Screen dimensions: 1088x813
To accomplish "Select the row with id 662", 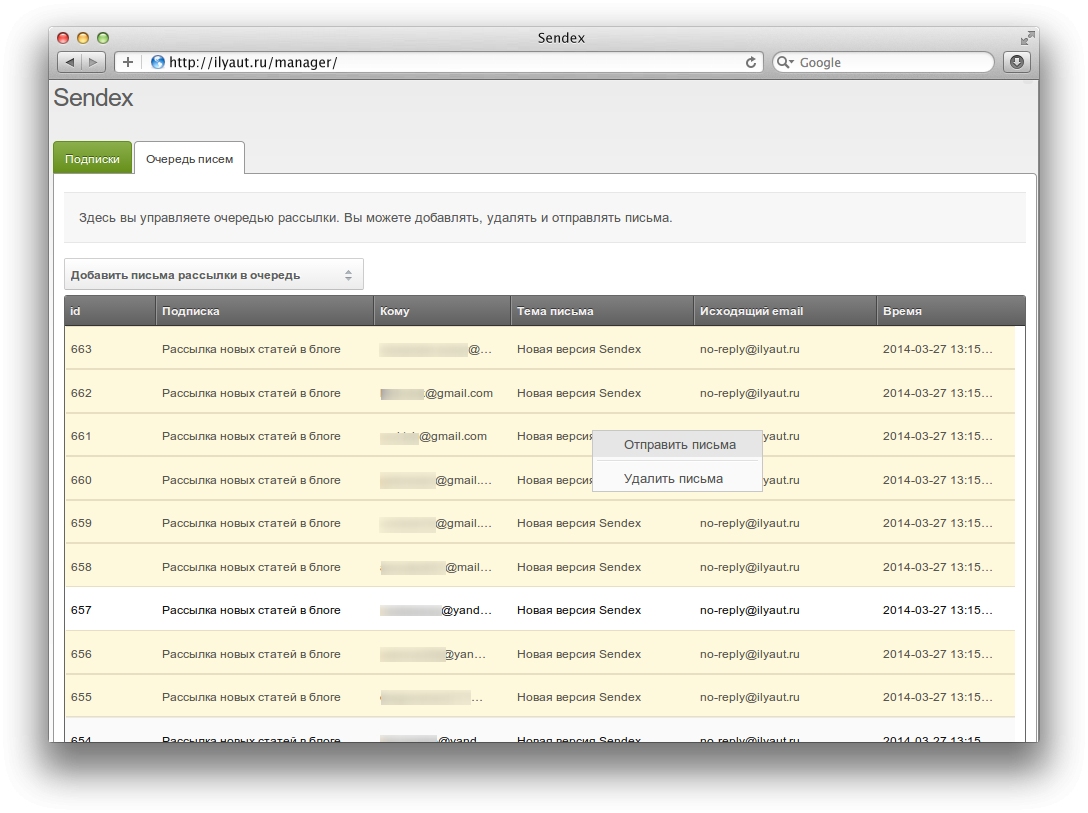I will point(540,393).
